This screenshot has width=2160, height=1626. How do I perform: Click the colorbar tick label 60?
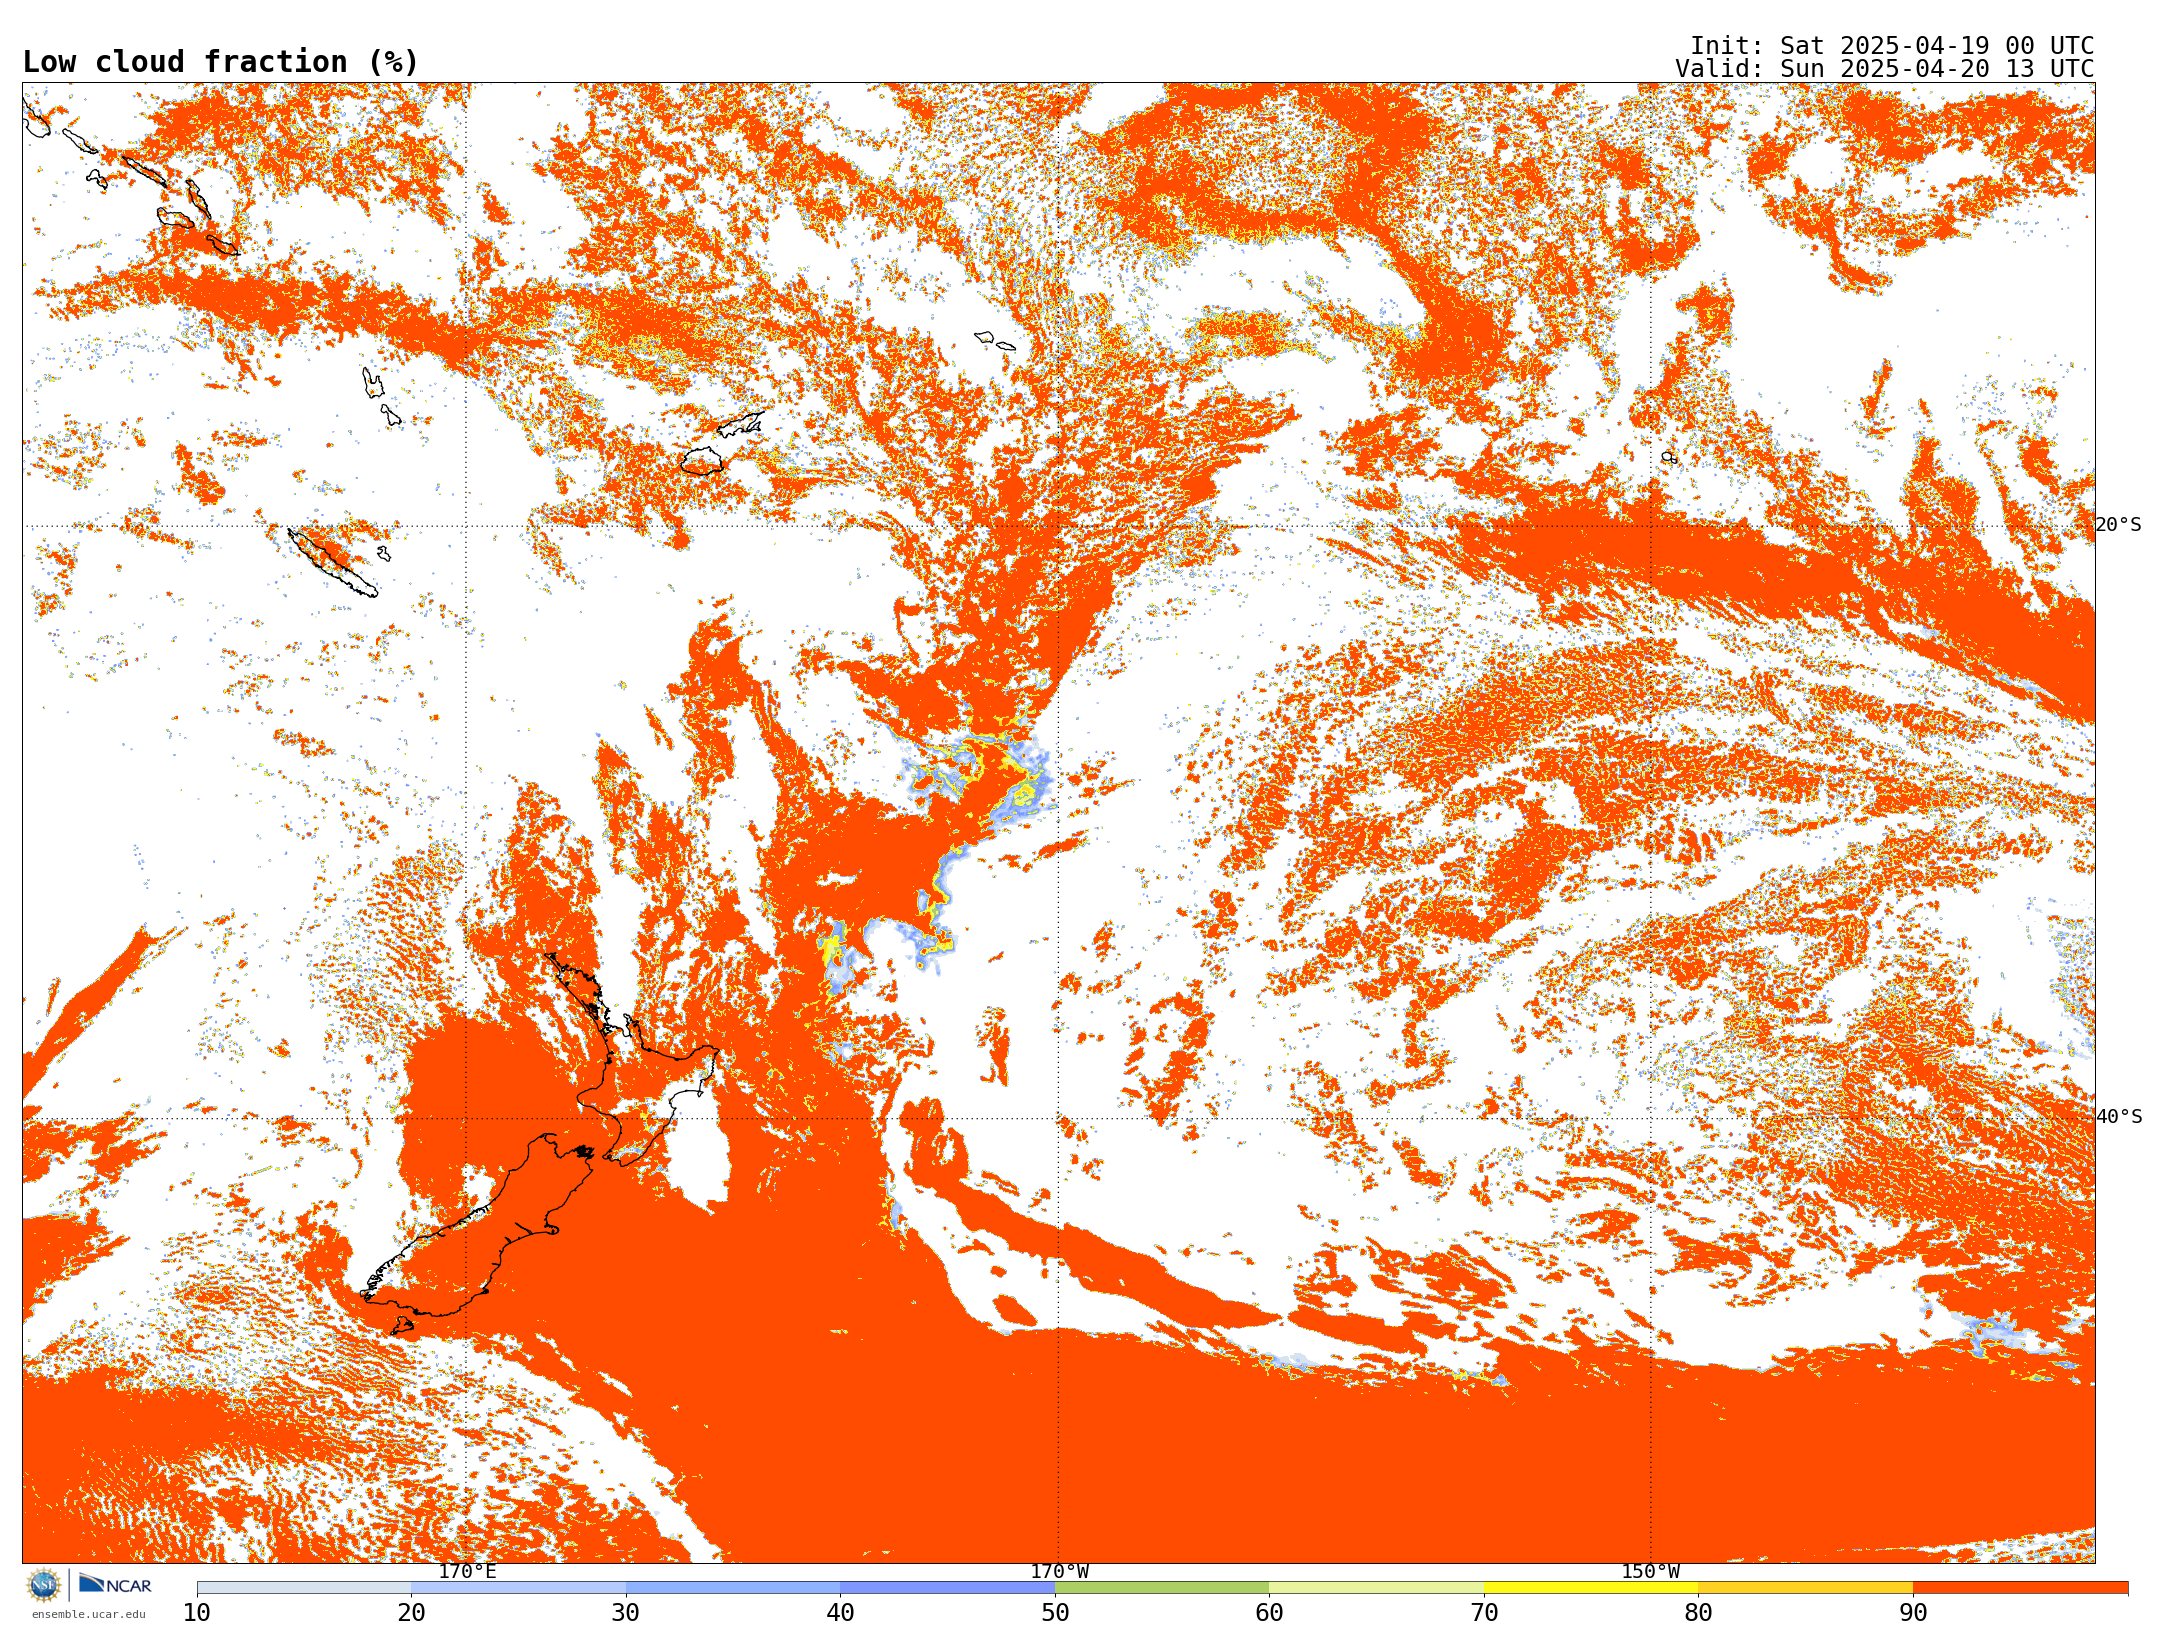(x=1269, y=1613)
